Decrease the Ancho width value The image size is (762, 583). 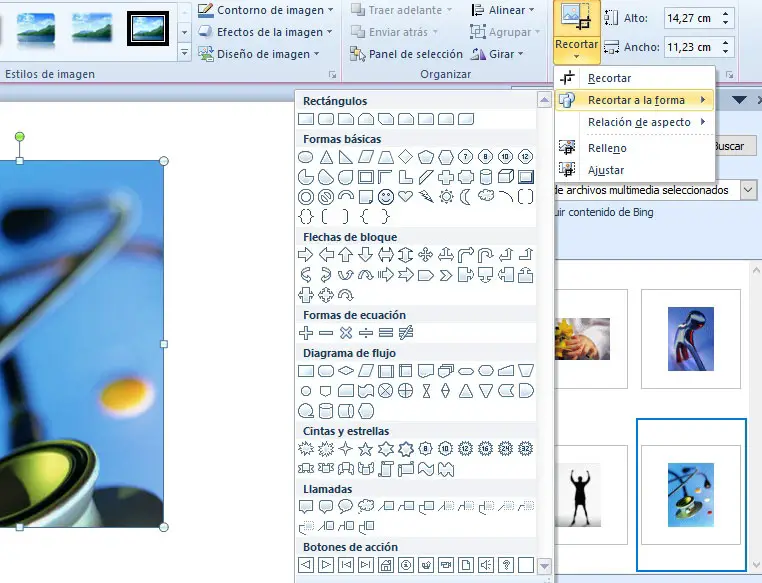tap(726, 51)
